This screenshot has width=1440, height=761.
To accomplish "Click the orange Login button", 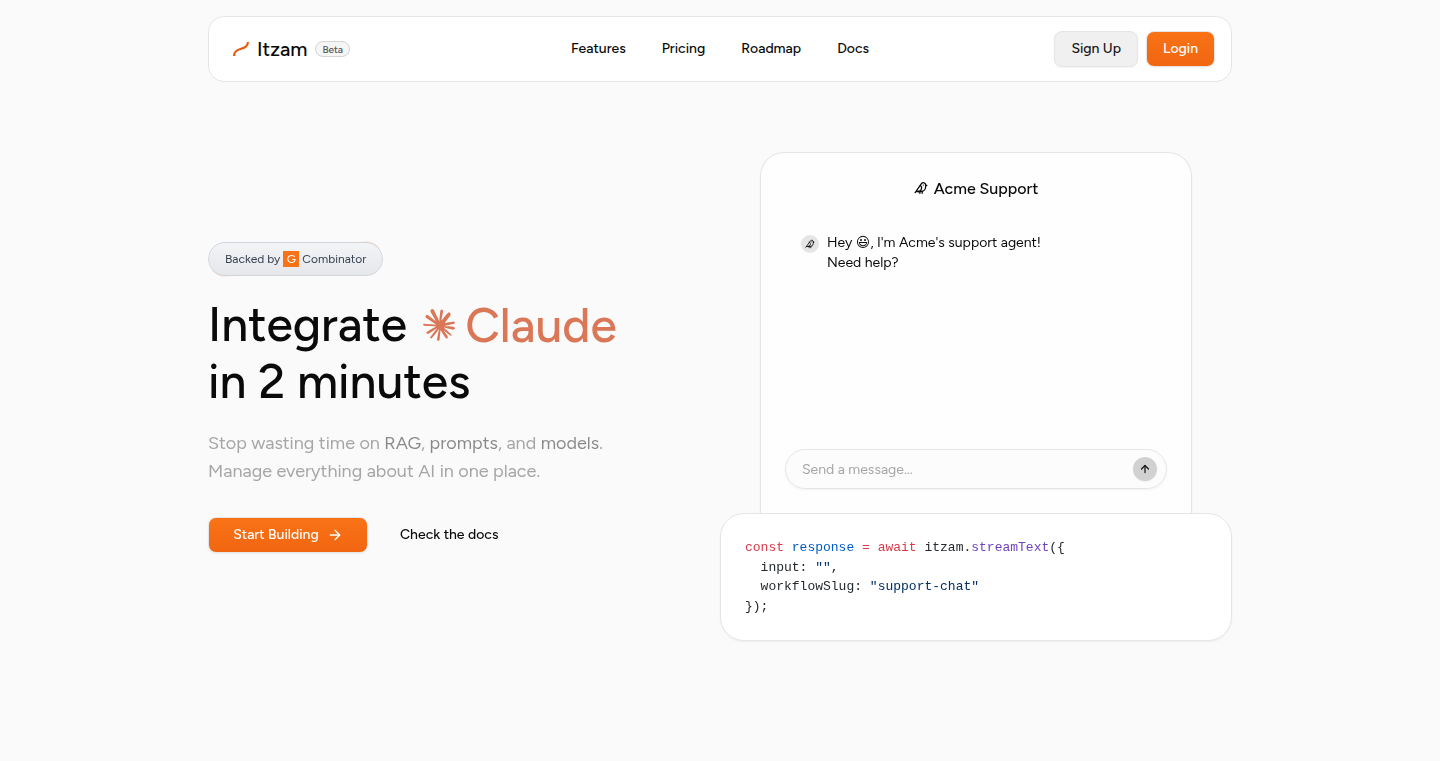I will [1180, 48].
